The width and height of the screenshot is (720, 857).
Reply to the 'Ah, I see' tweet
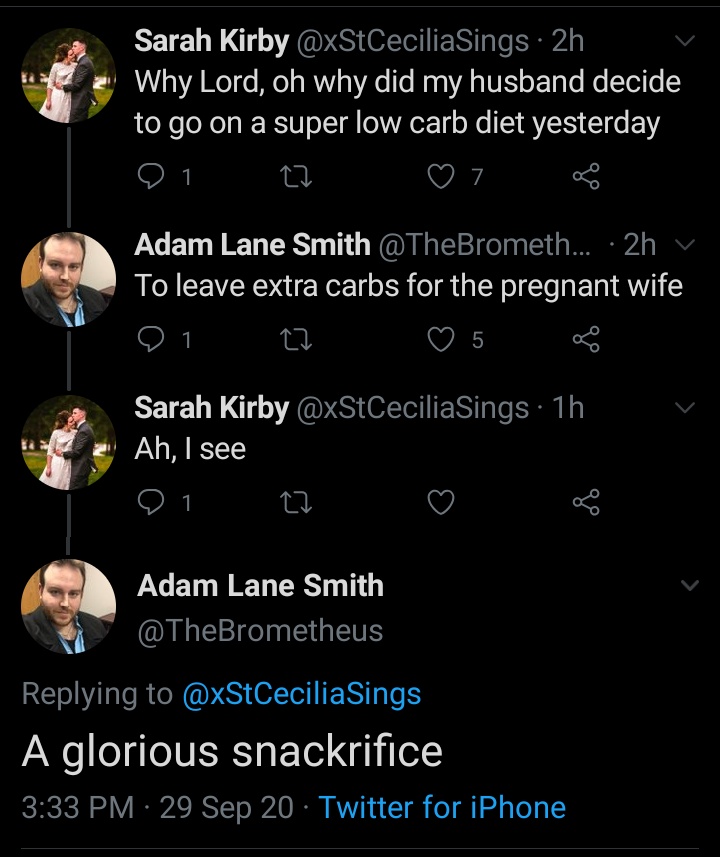(x=150, y=503)
